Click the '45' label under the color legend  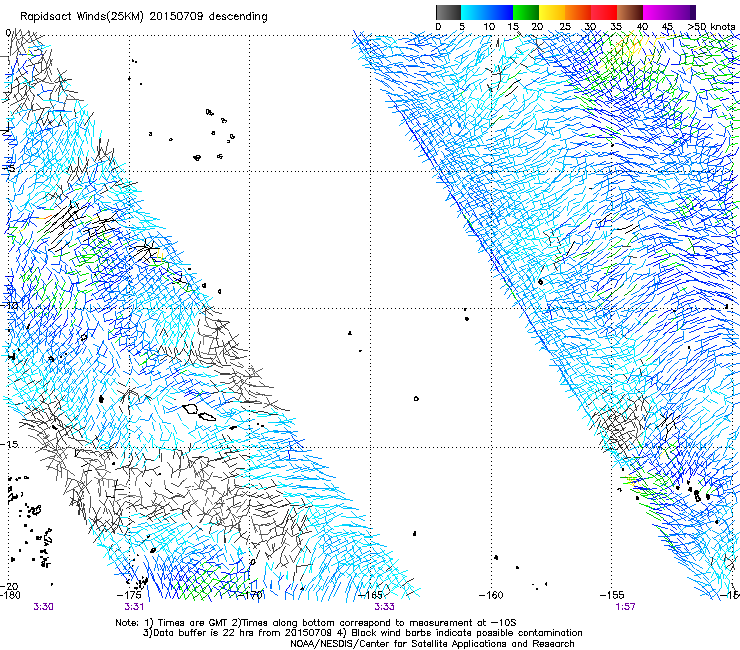(667, 27)
